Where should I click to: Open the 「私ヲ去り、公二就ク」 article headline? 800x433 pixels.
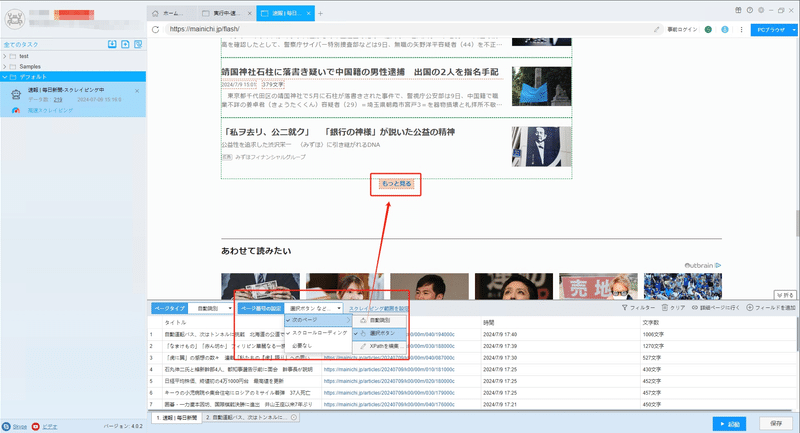(x=338, y=132)
